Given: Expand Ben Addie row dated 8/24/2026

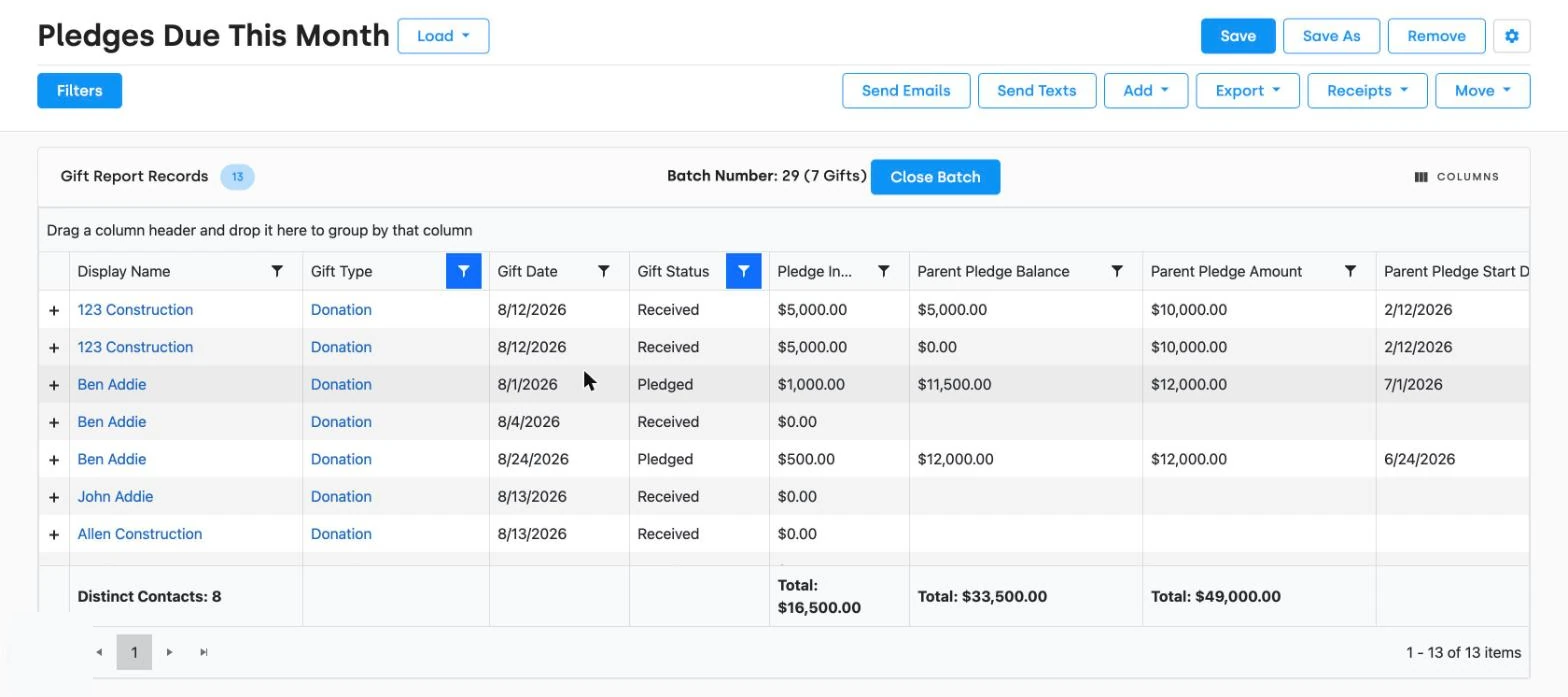Looking at the screenshot, I should click(54, 460).
